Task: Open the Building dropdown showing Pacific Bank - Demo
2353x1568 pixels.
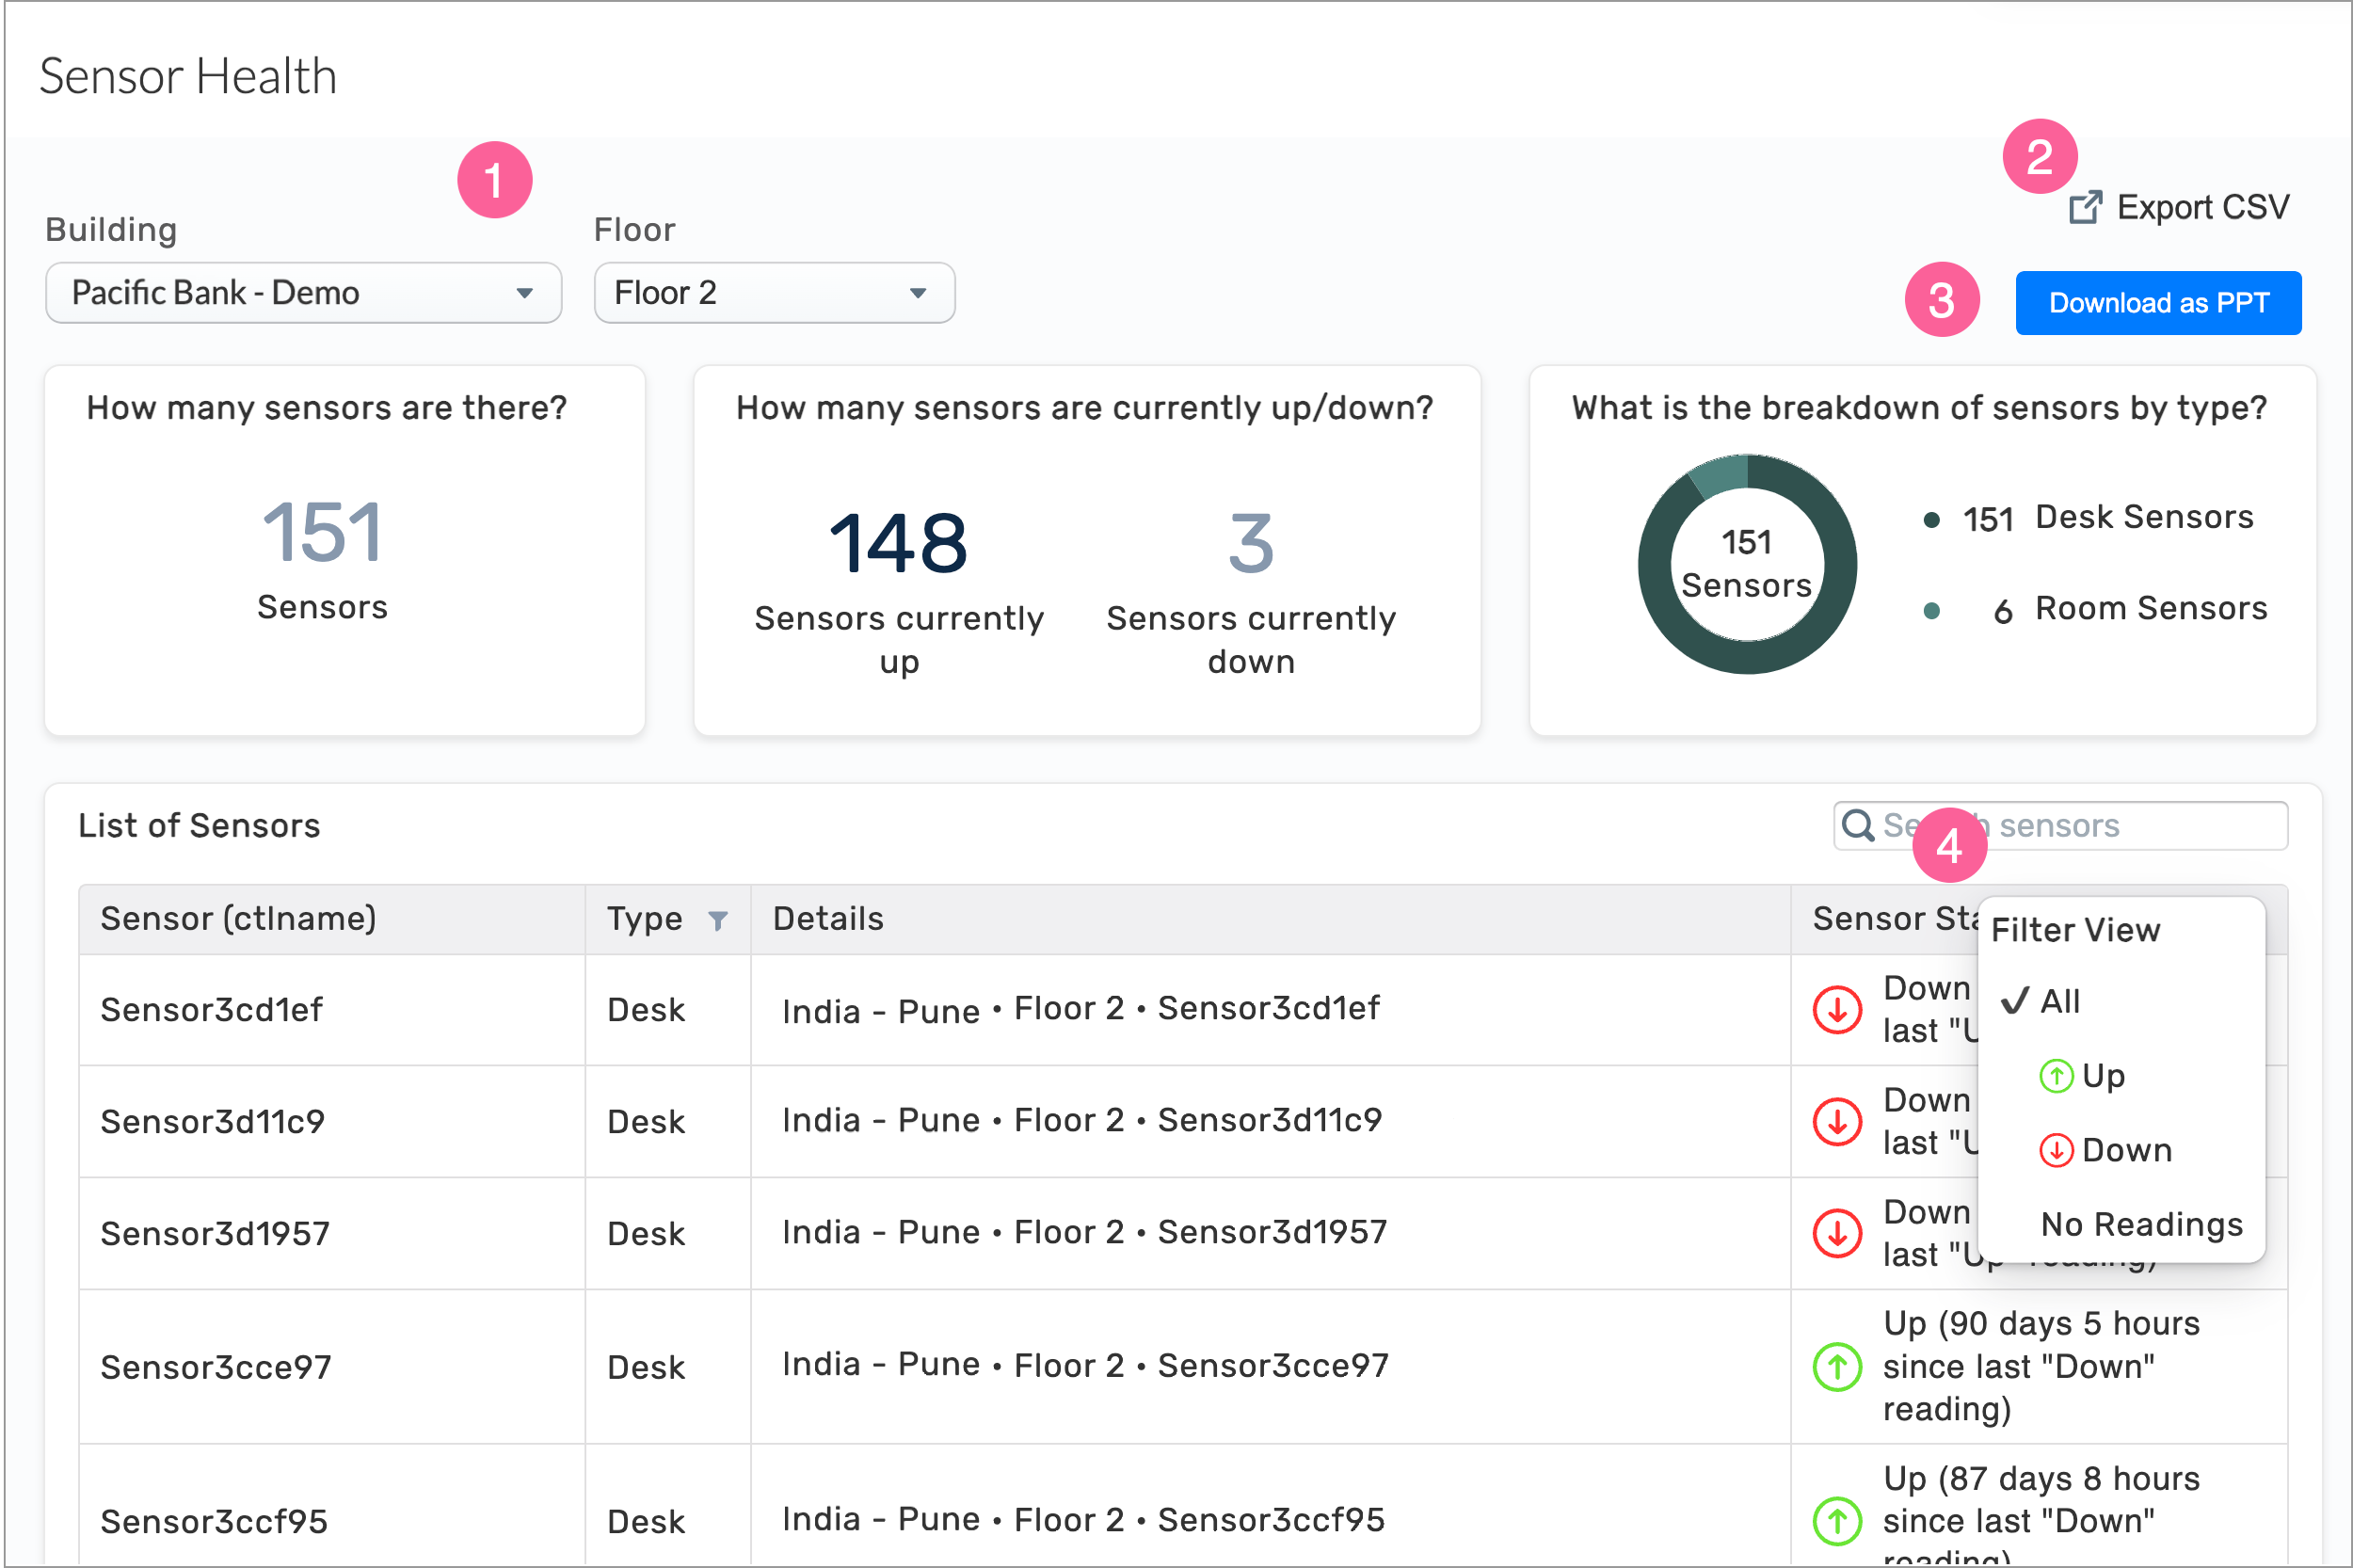Action: pos(303,292)
